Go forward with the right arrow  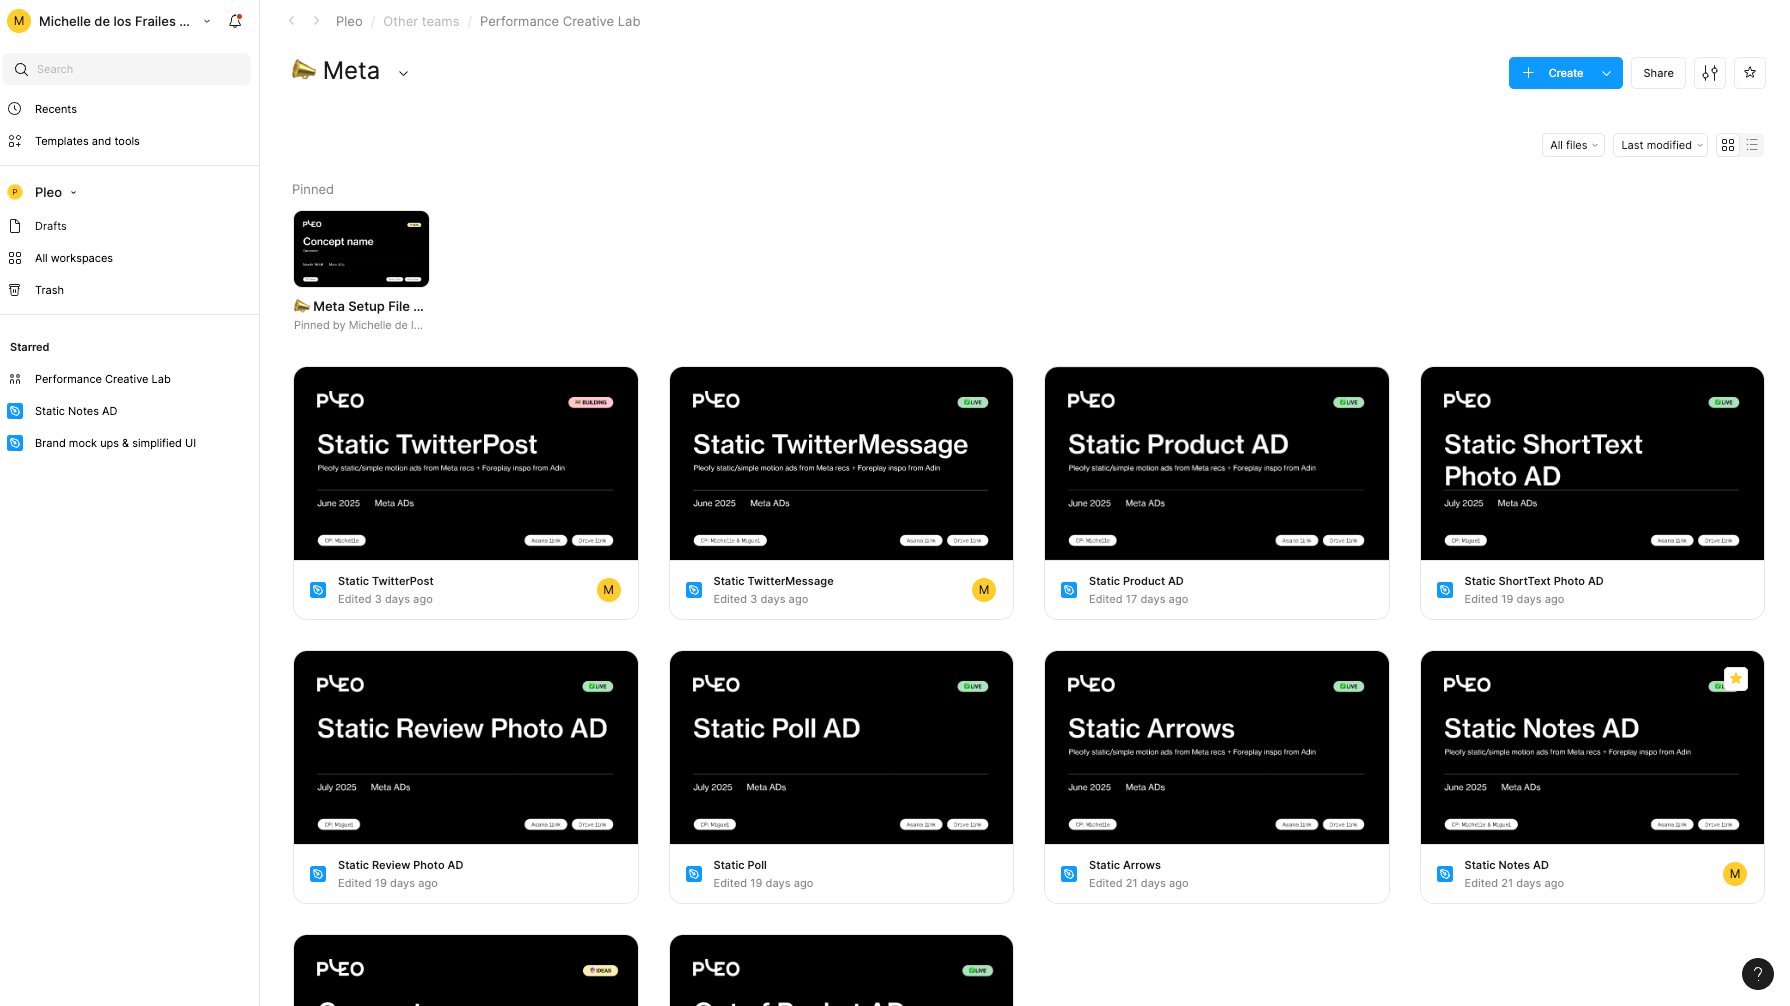(x=316, y=21)
